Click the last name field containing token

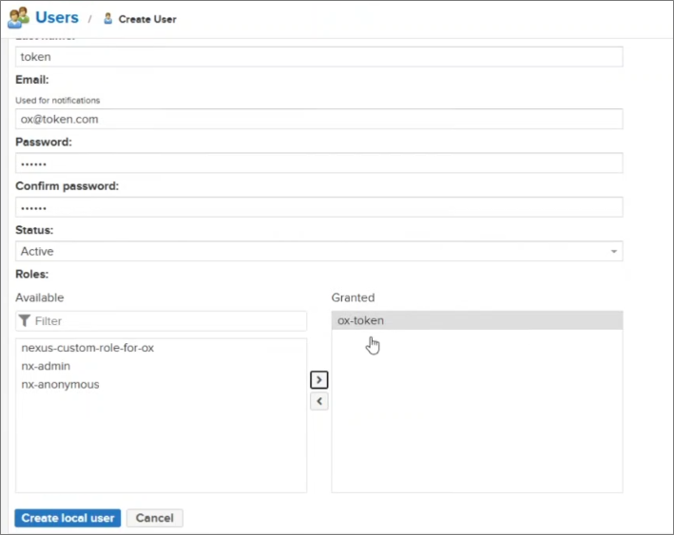(x=319, y=57)
